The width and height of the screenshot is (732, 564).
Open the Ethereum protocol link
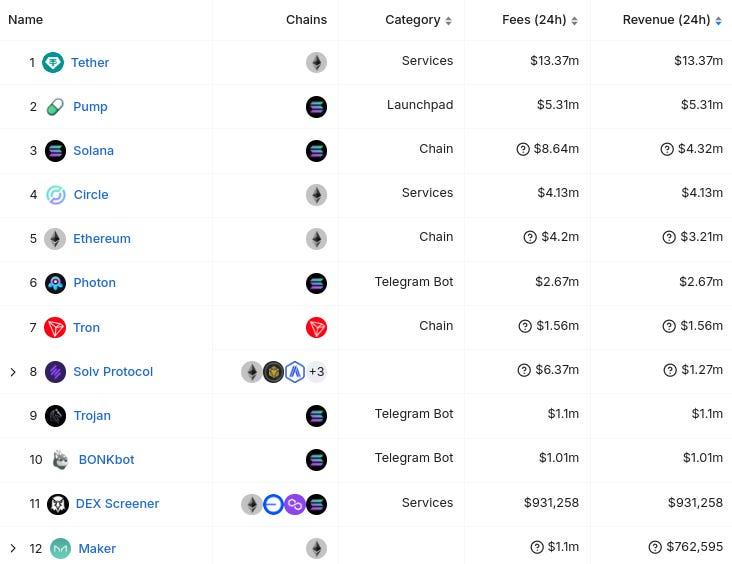coord(102,239)
